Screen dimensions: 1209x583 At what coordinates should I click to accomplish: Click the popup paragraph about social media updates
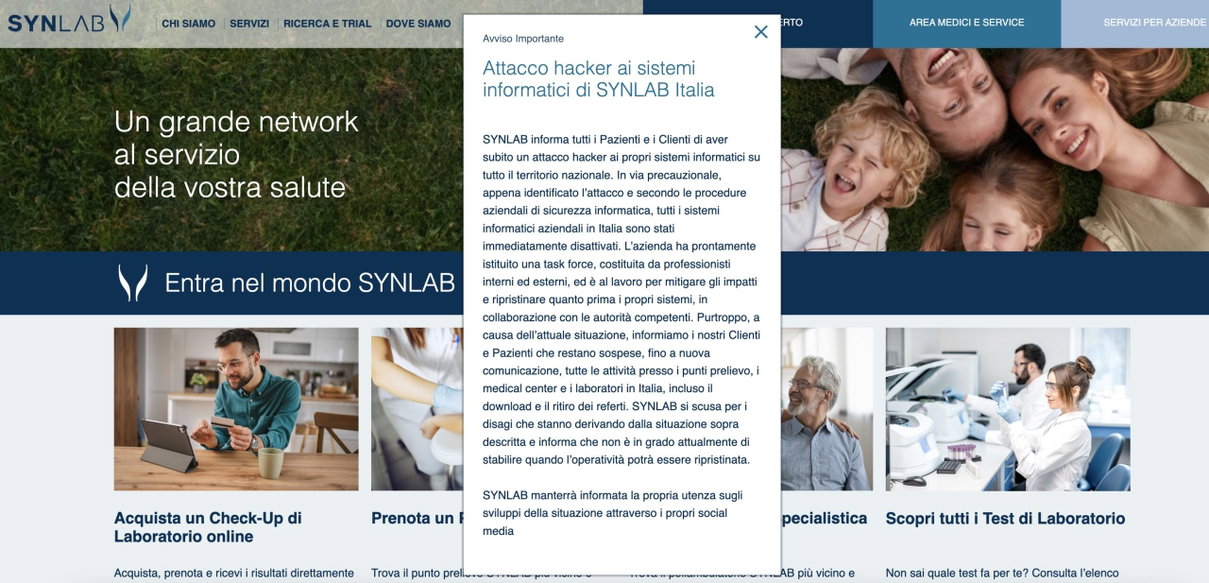coord(613,513)
